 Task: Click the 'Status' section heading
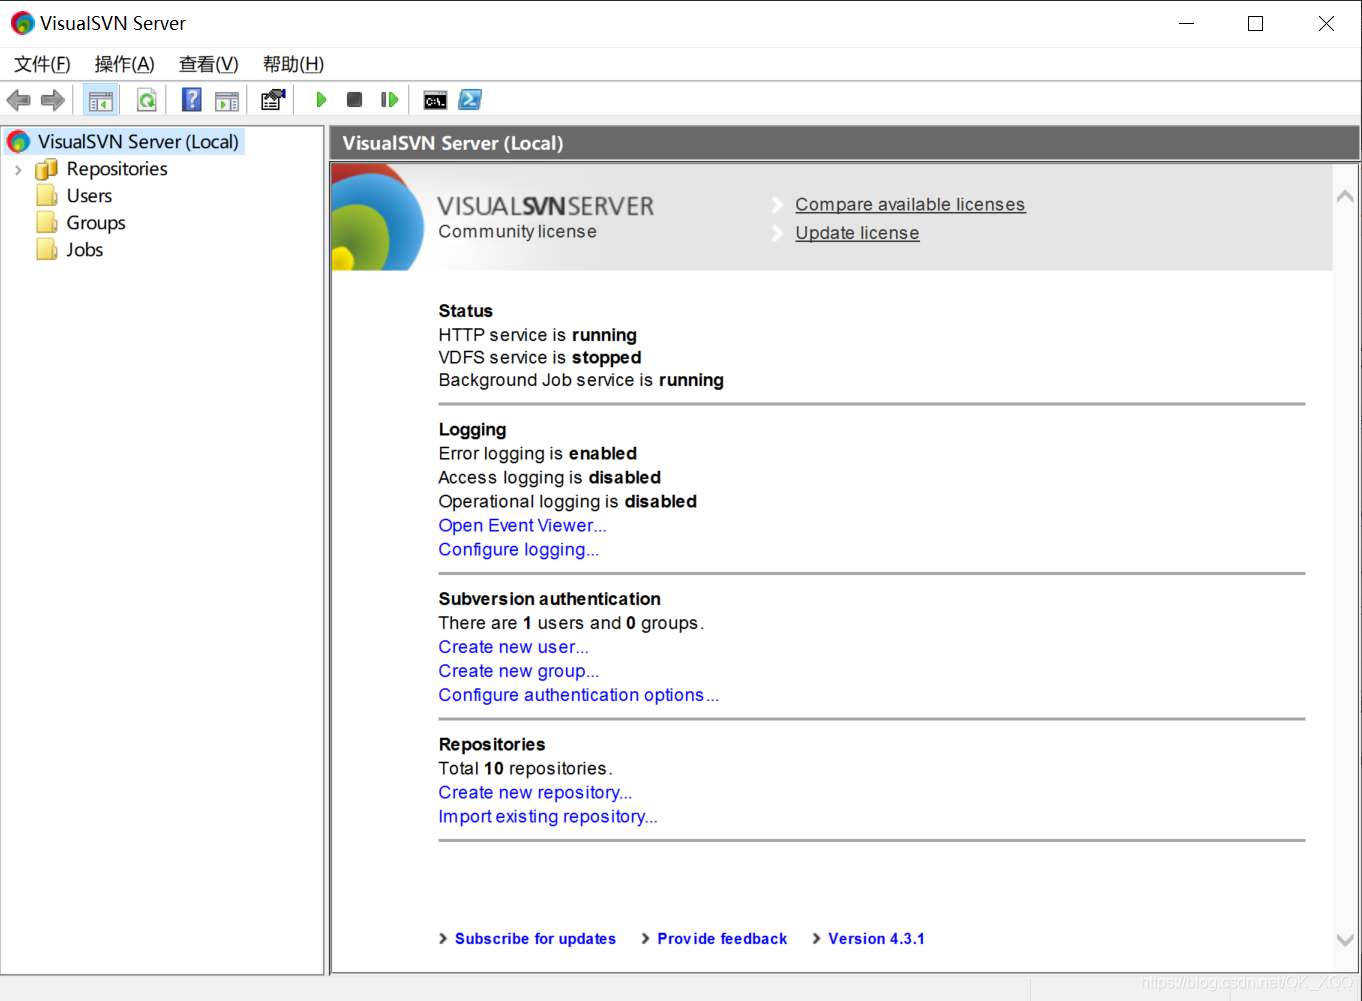(x=465, y=311)
